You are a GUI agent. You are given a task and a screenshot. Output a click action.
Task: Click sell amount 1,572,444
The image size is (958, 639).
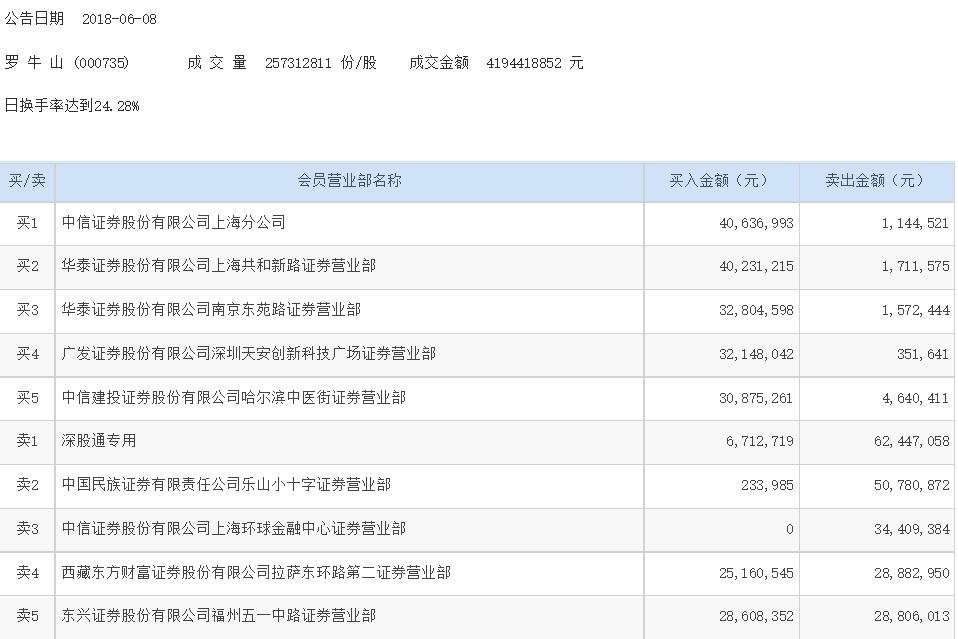[916, 311]
